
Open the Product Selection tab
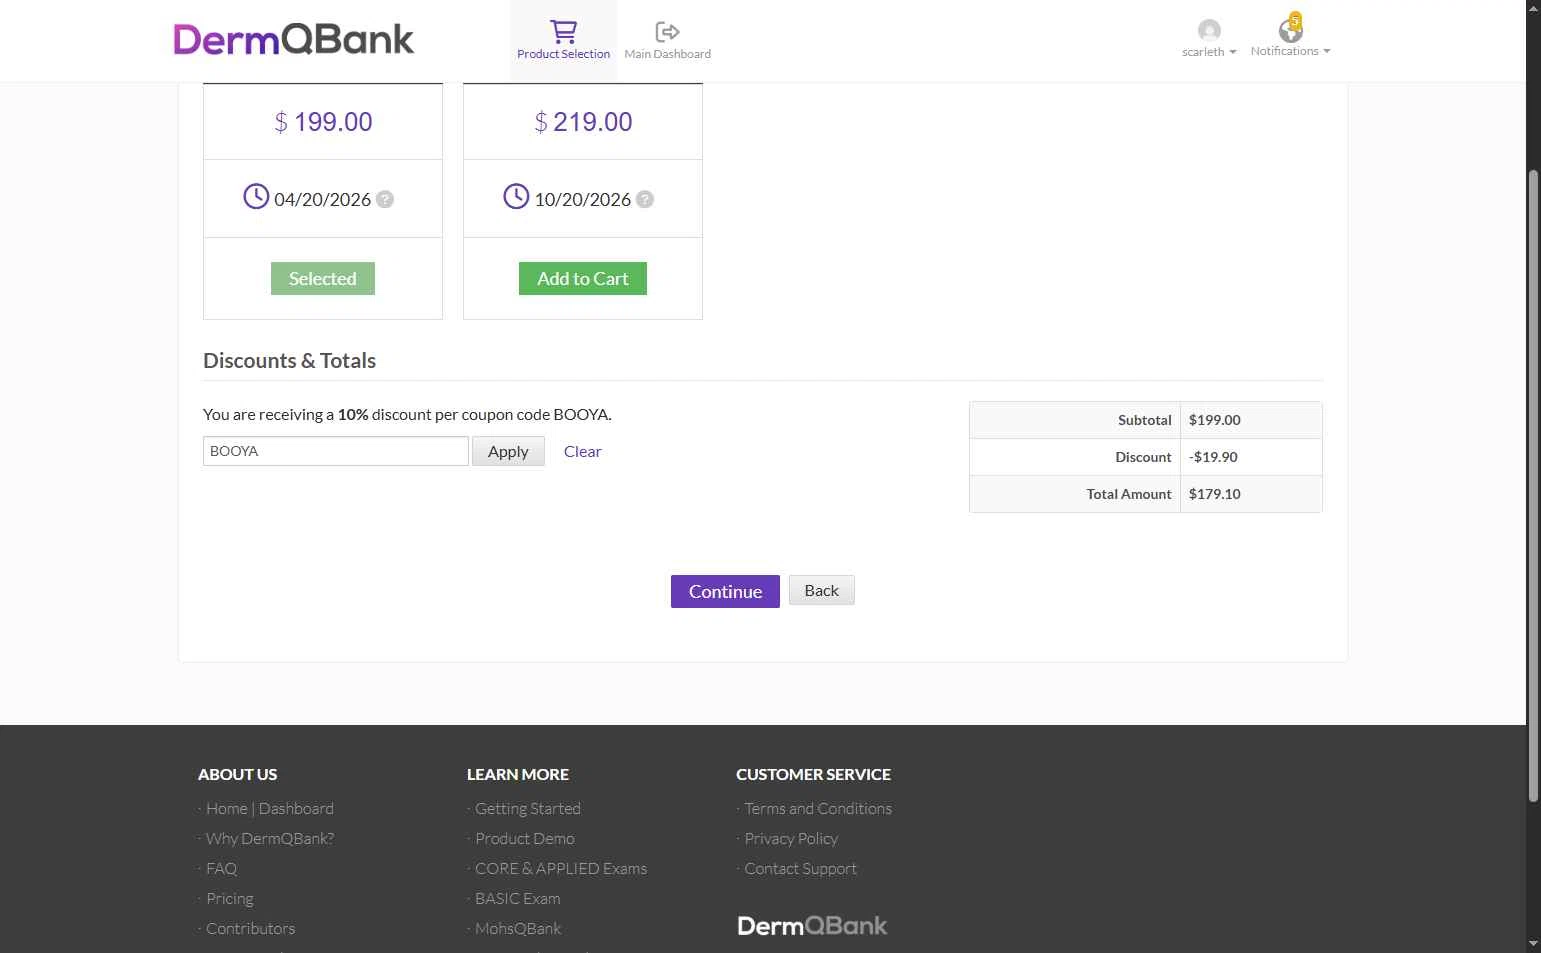click(x=563, y=41)
